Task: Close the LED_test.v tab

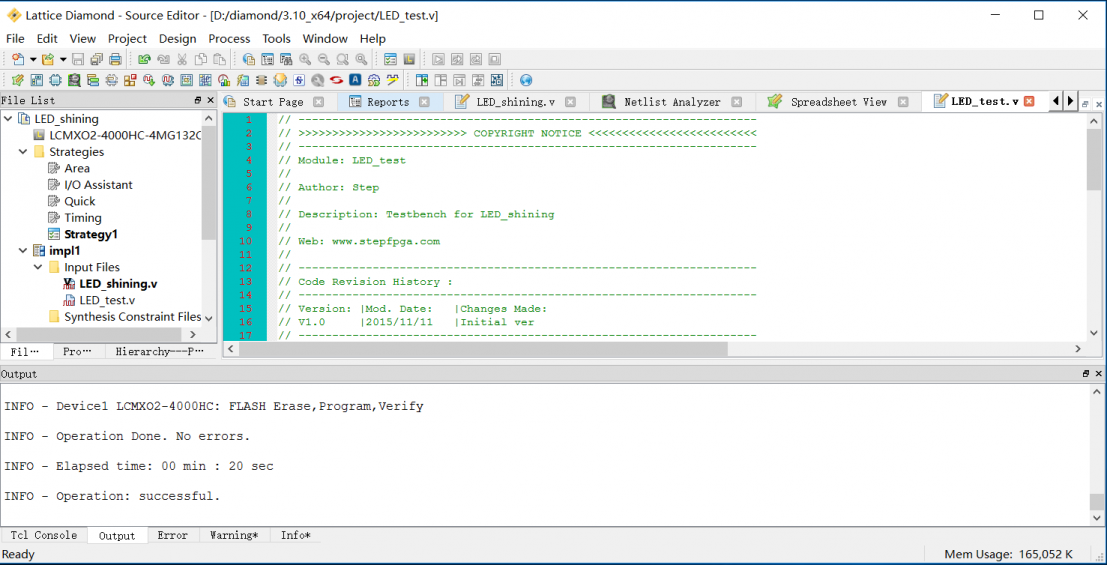Action: 1029,101
